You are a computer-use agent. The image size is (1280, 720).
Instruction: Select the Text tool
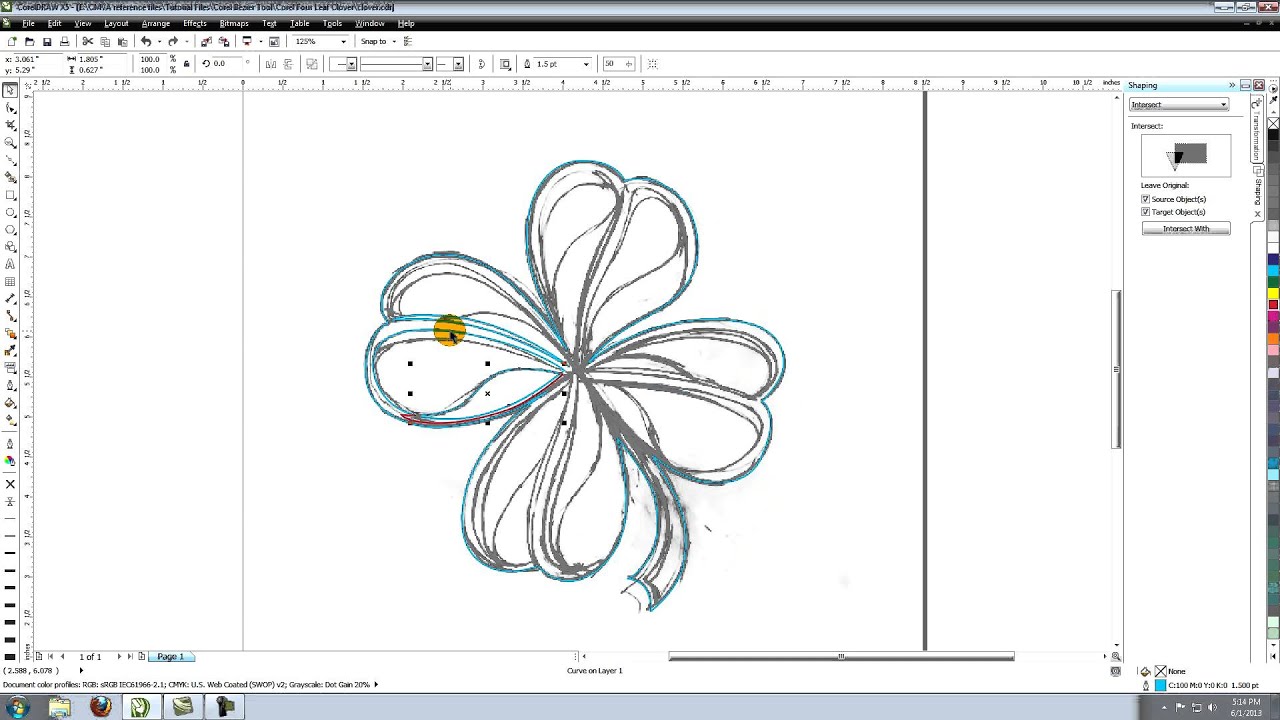[x=11, y=264]
